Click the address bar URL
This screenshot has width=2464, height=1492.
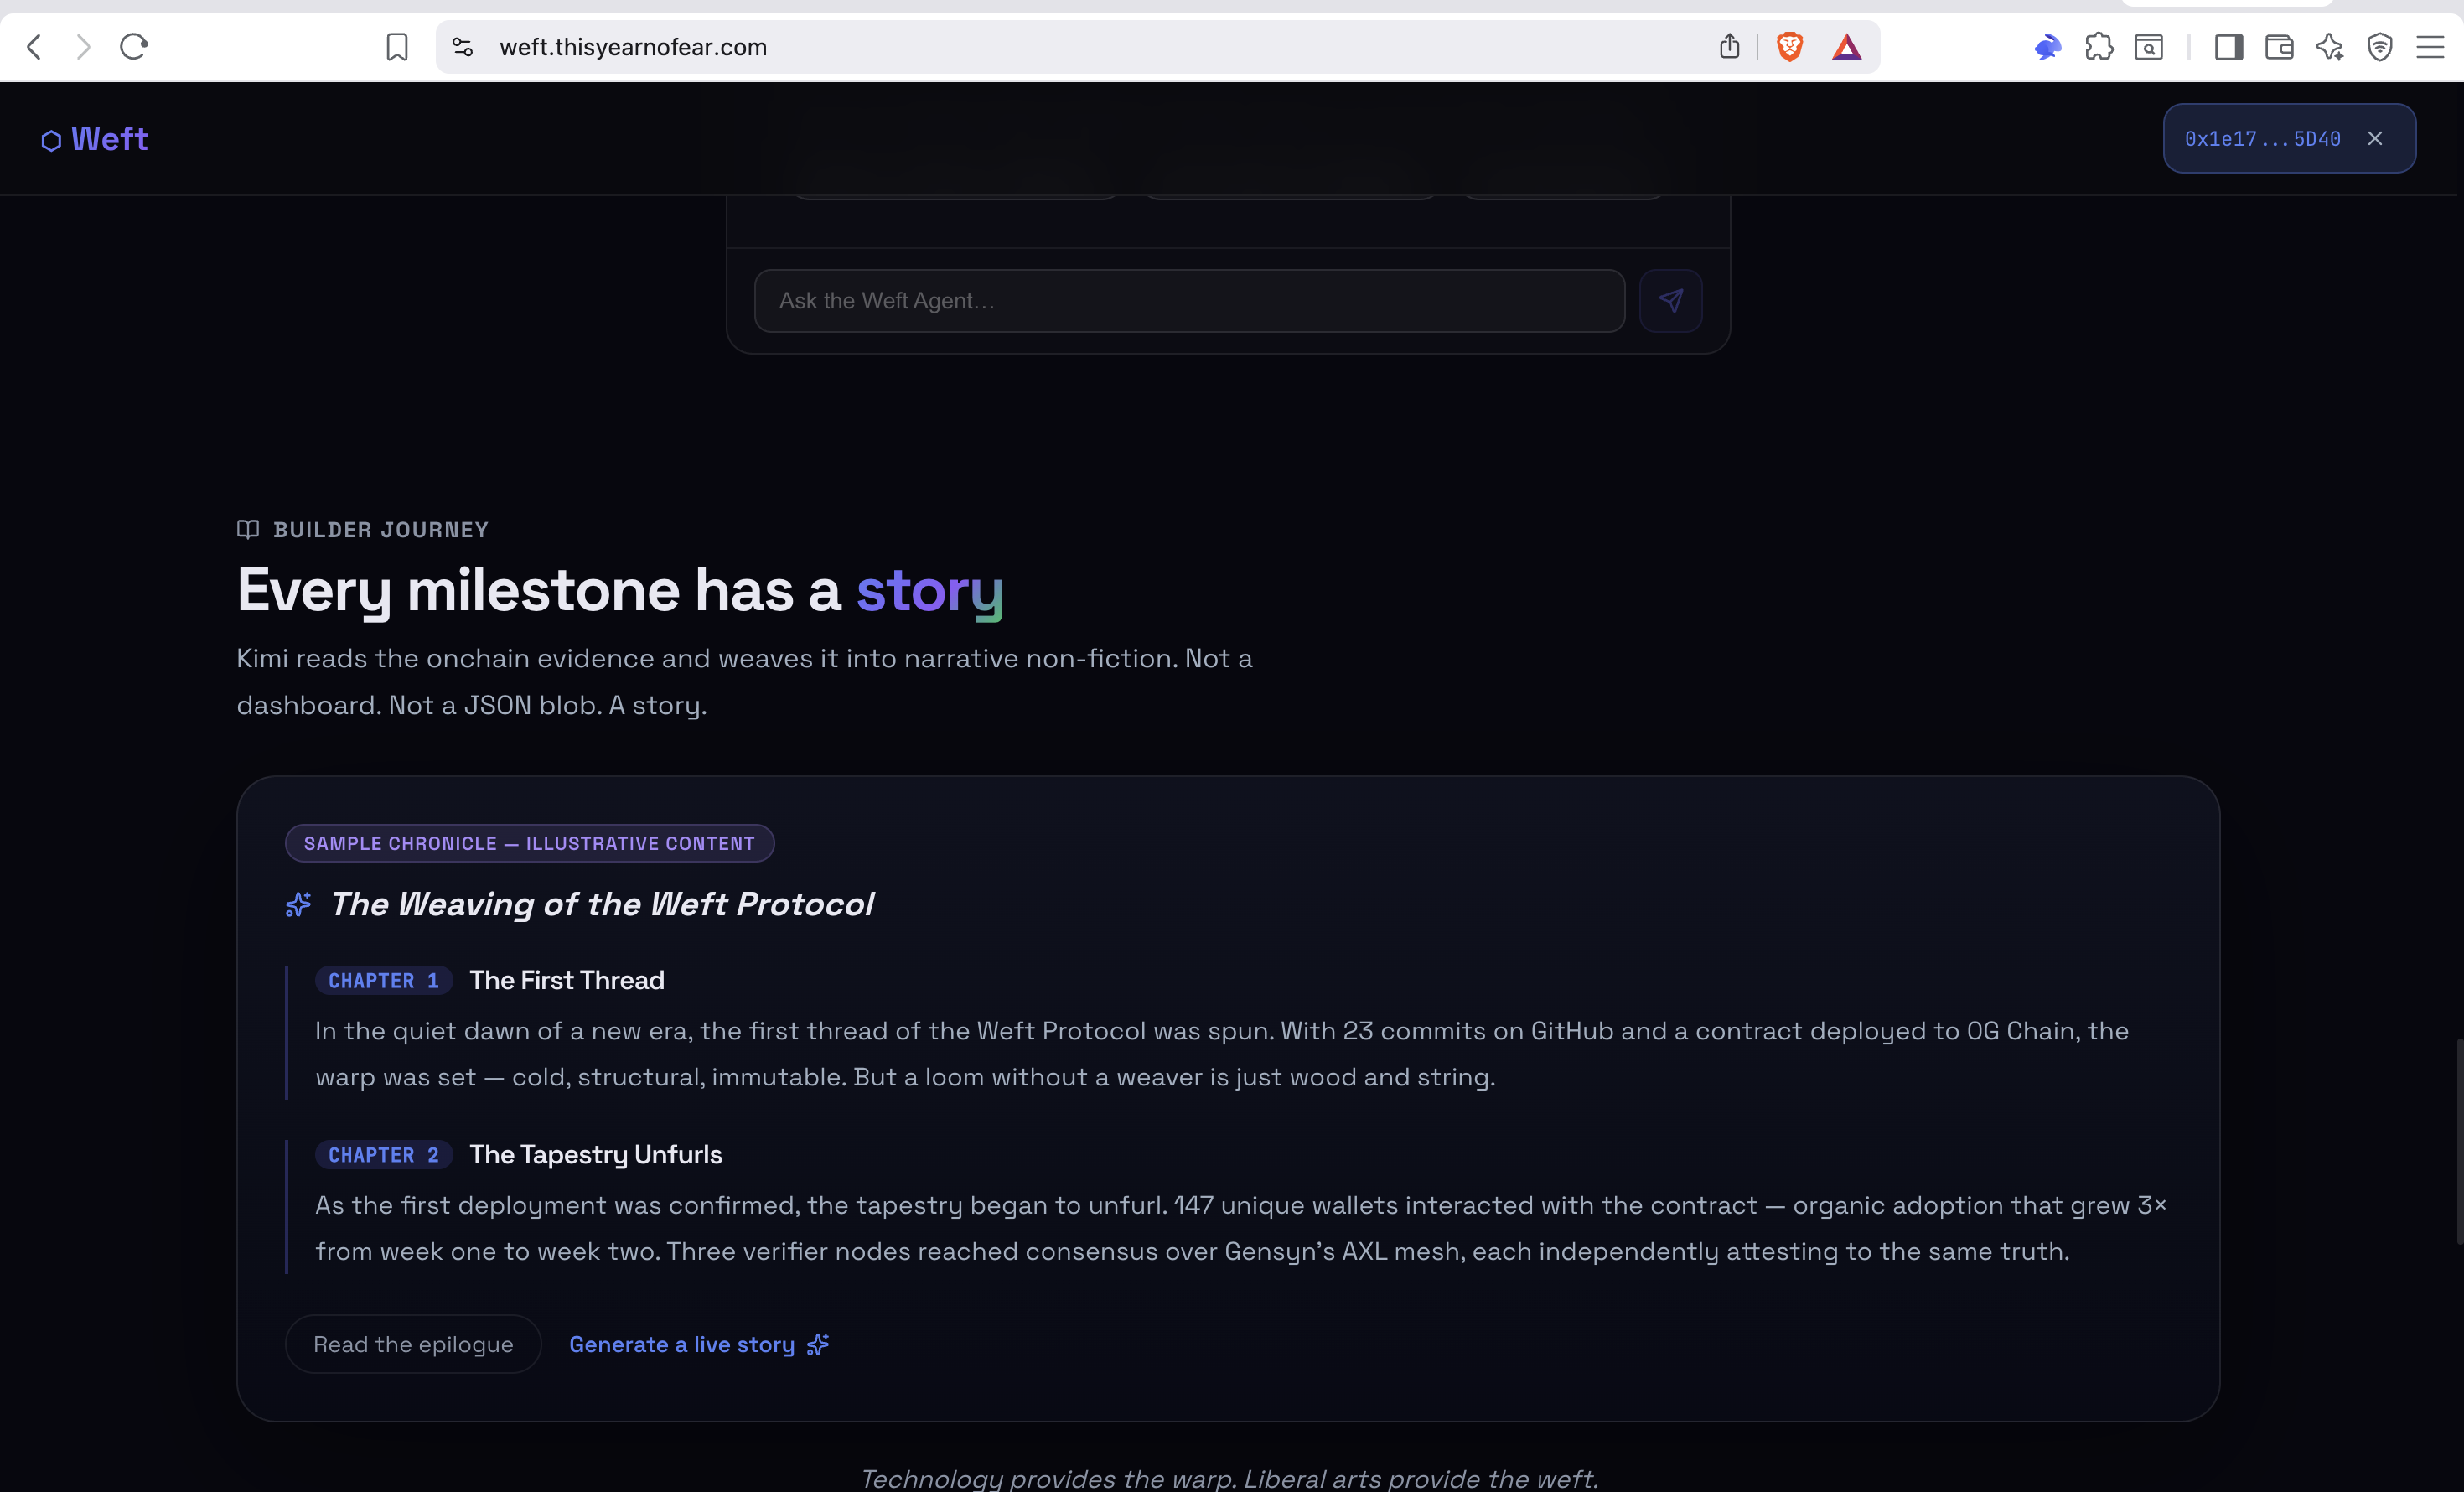click(x=633, y=47)
